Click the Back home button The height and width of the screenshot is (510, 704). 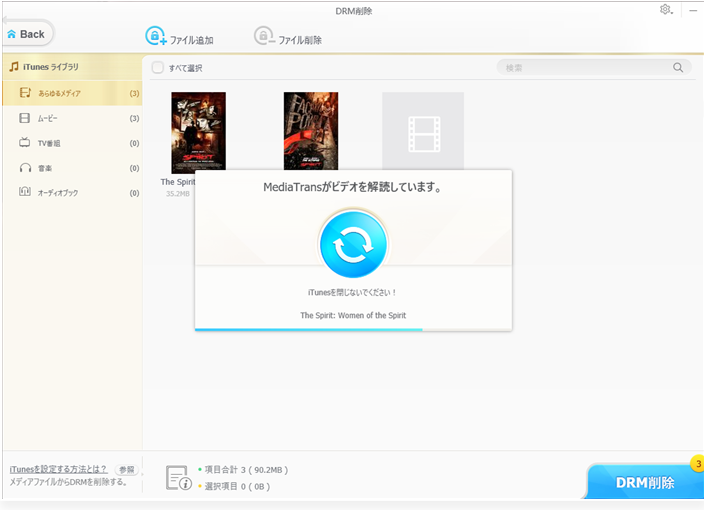(28, 34)
